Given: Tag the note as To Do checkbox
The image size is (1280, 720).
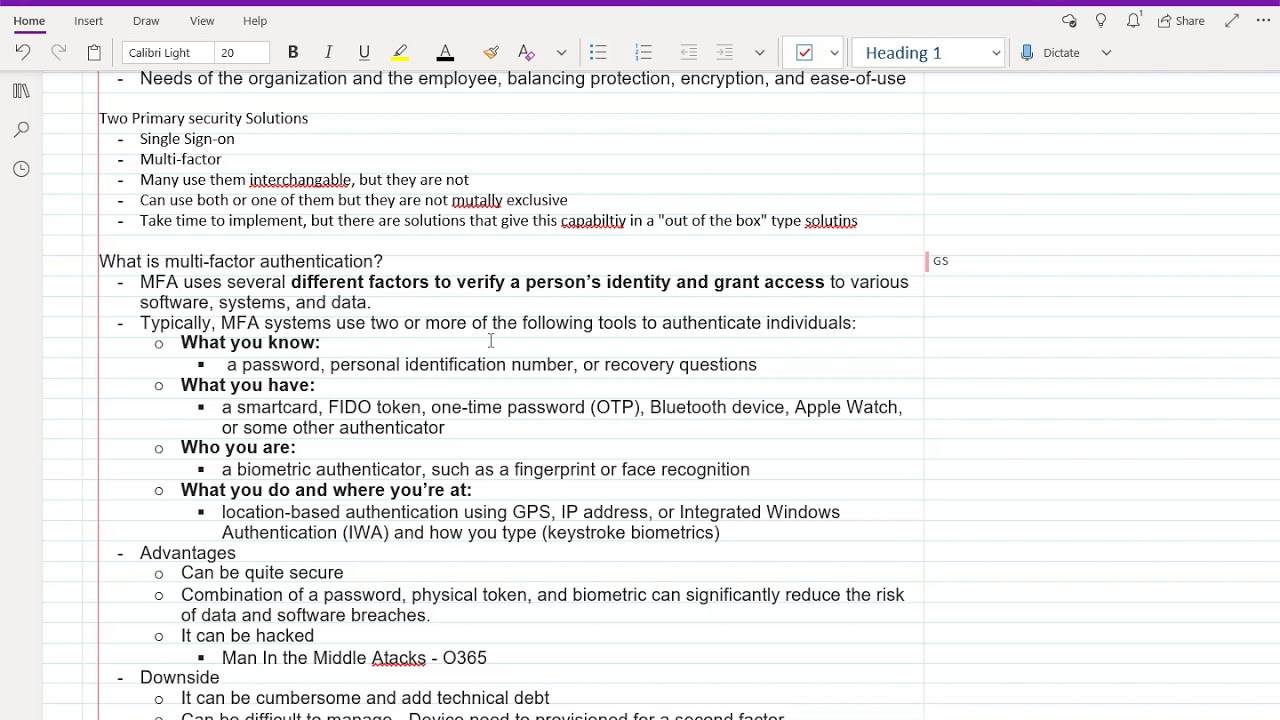Looking at the screenshot, I should pos(804,52).
